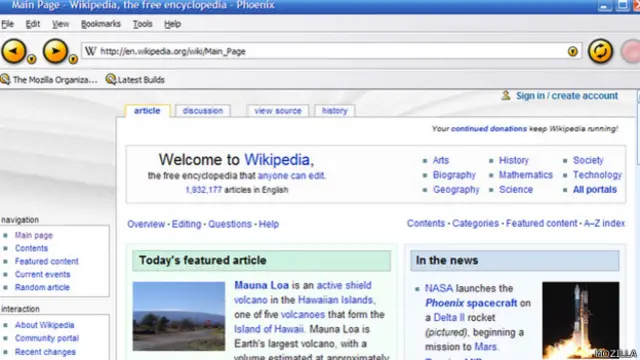Open Recent changes sidebar link

point(45,352)
